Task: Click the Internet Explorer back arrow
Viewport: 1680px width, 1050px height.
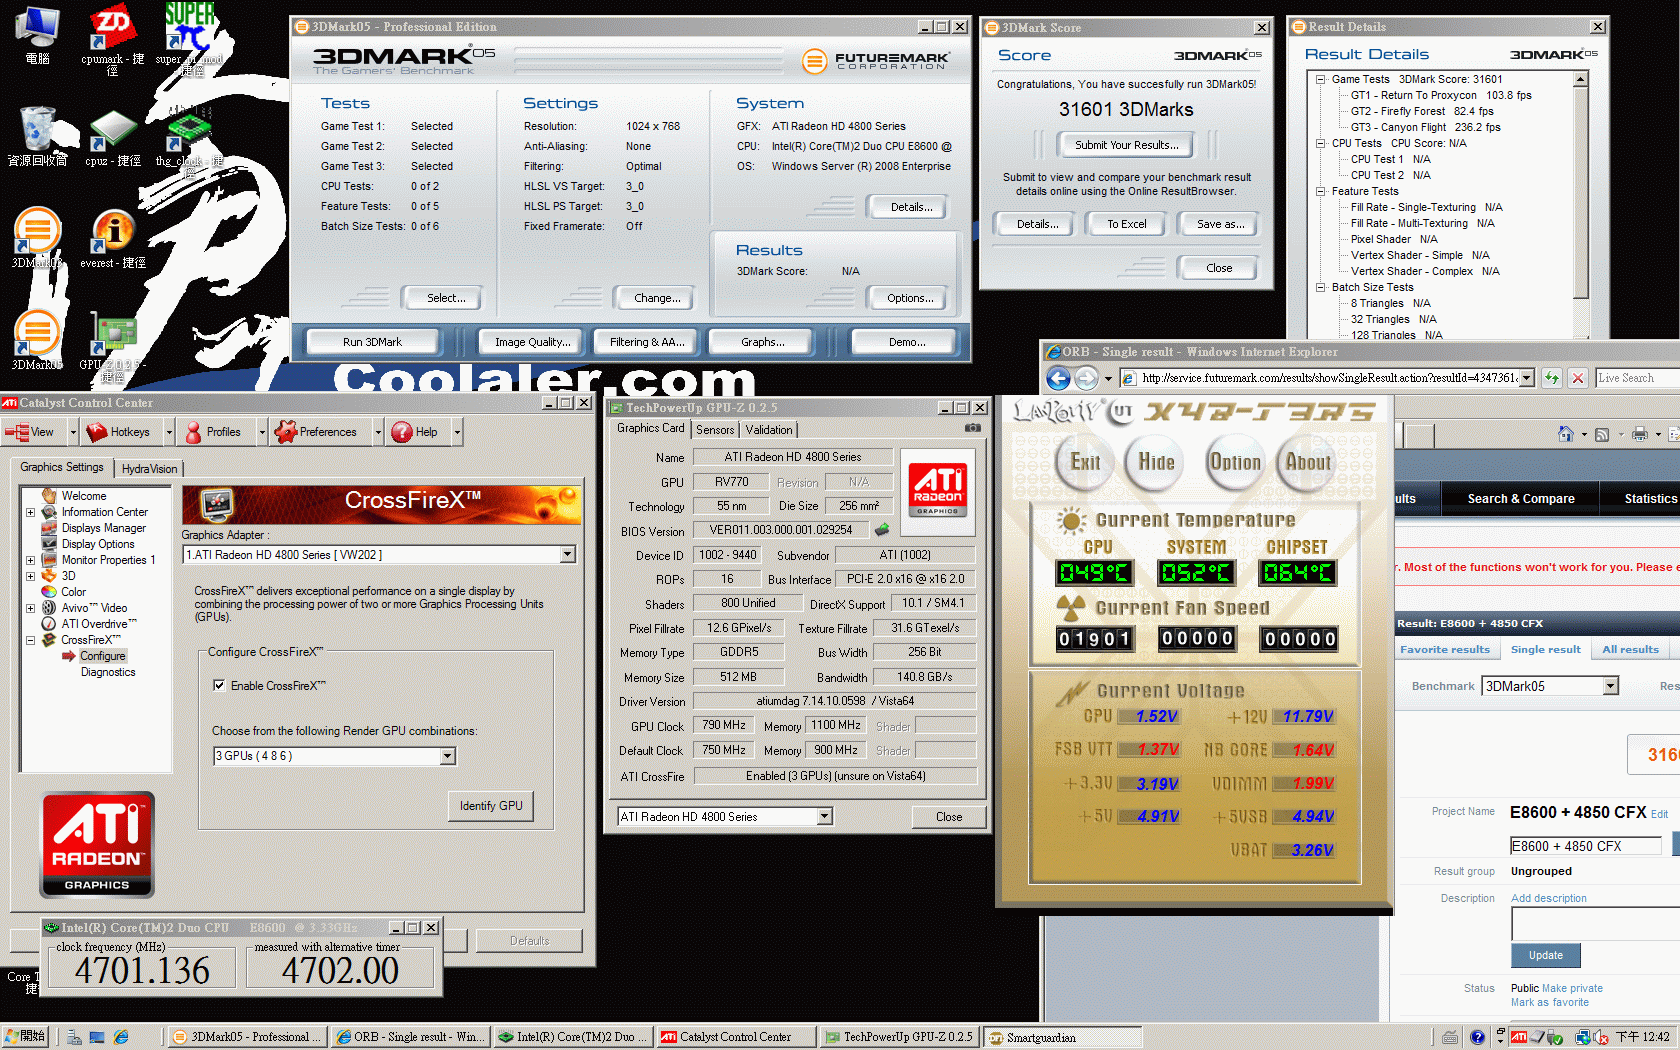Action: (1058, 378)
